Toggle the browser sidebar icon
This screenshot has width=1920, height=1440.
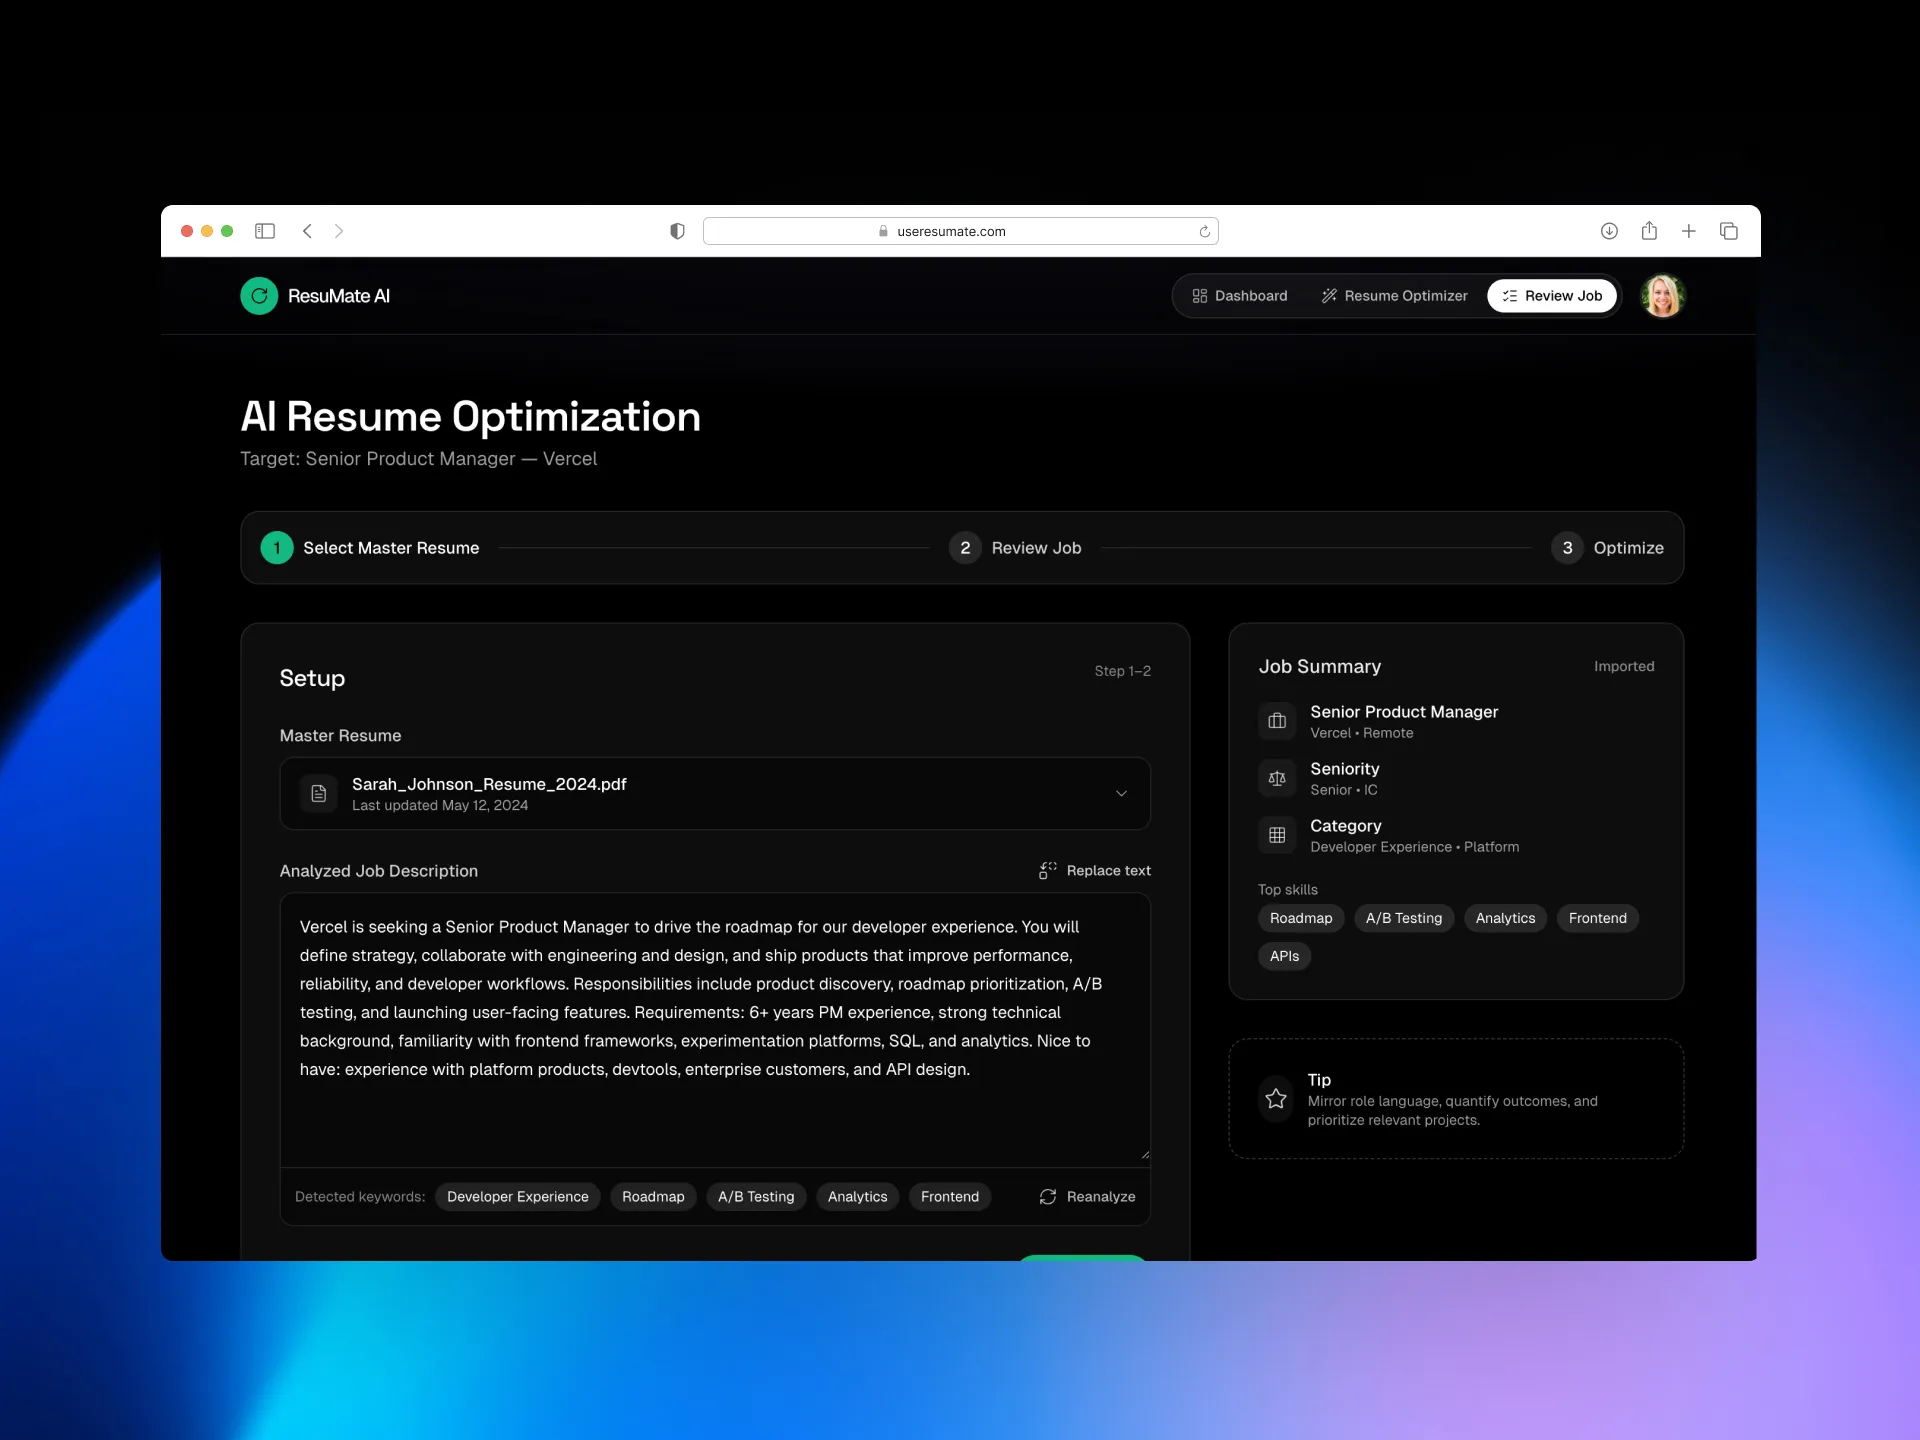(265, 231)
